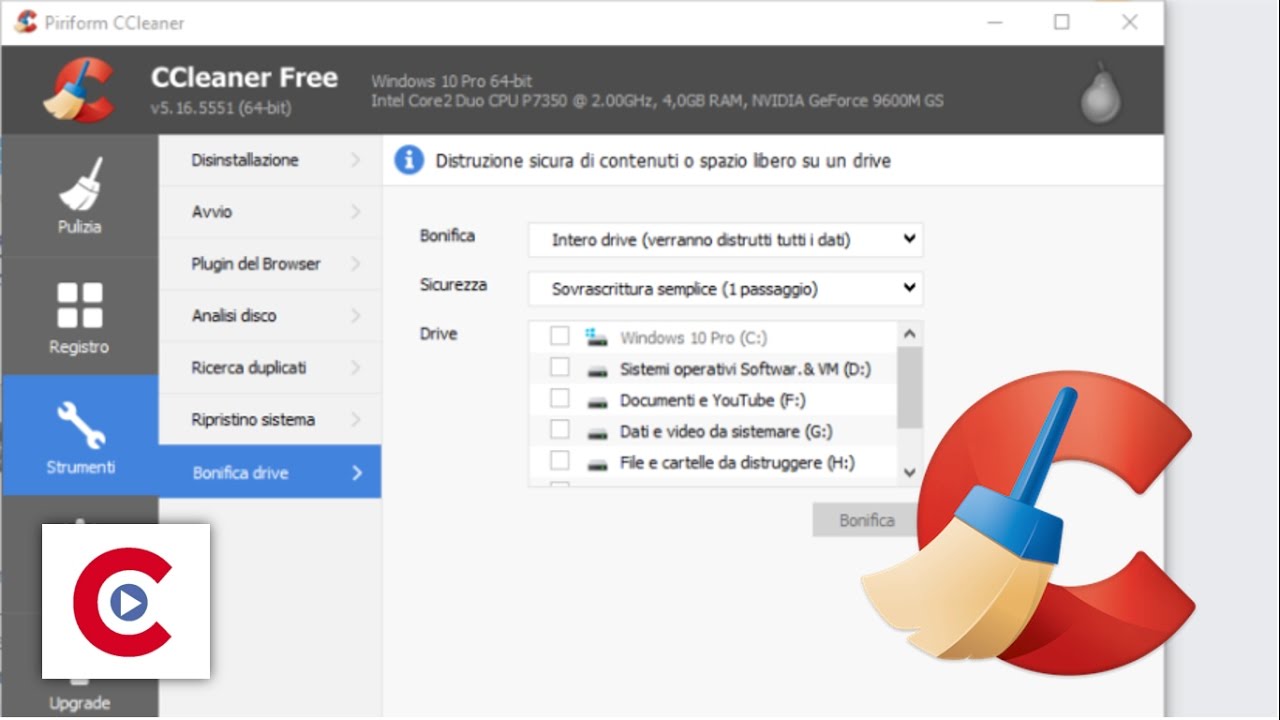Click the Sistemi operativi (D:) drive icon
The height and width of the screenshot is (720, 1280).
coord(597,370)
